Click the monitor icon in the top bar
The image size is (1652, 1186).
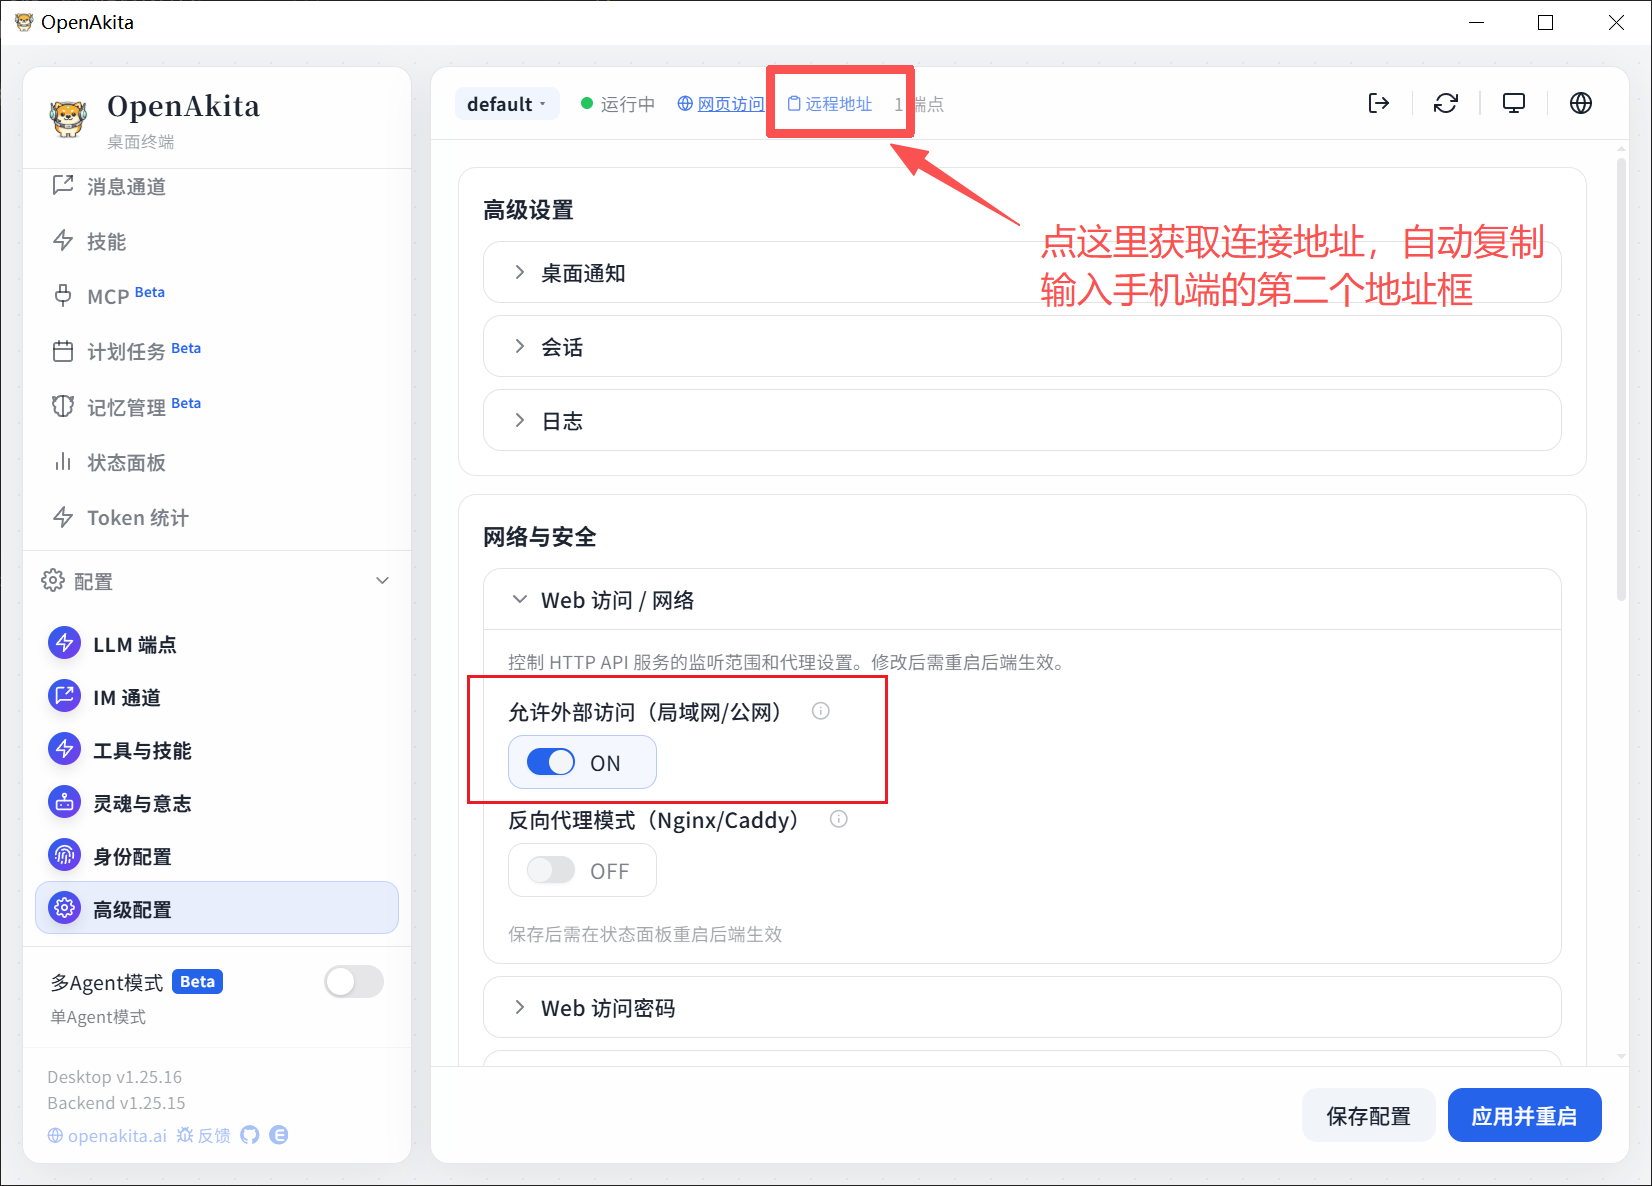[1514, 103]
